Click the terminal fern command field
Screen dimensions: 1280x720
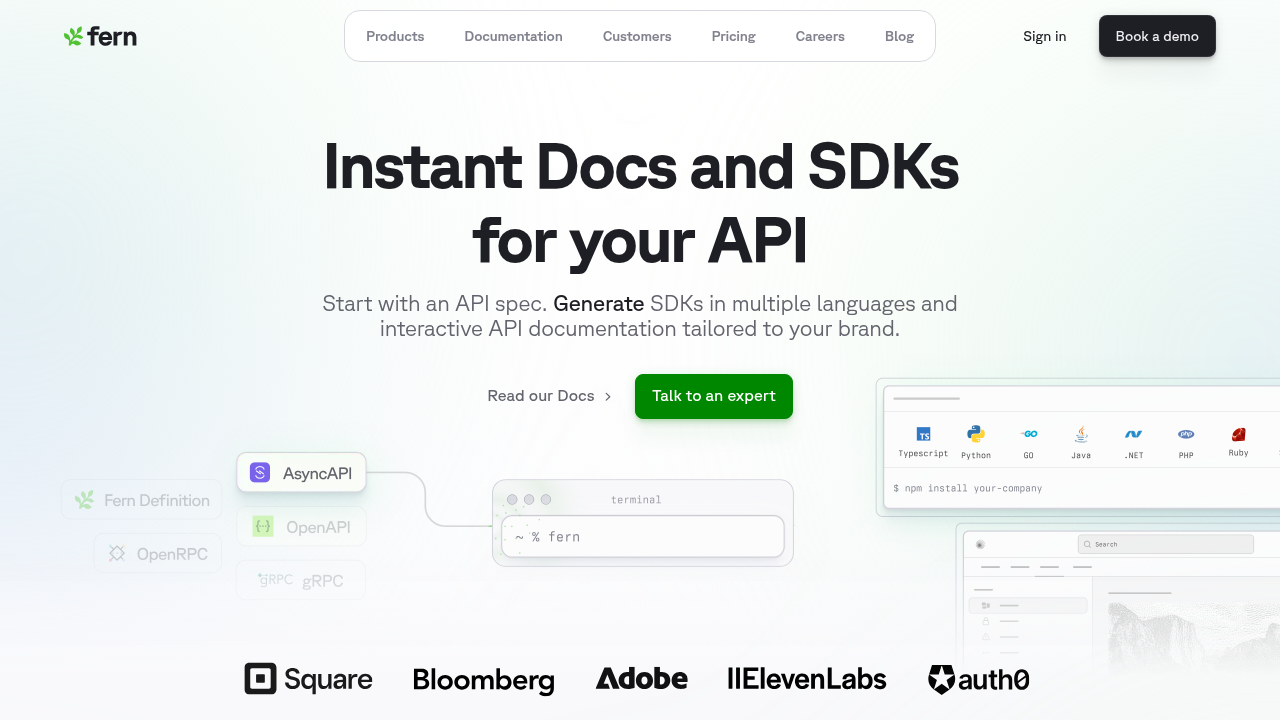643,537
